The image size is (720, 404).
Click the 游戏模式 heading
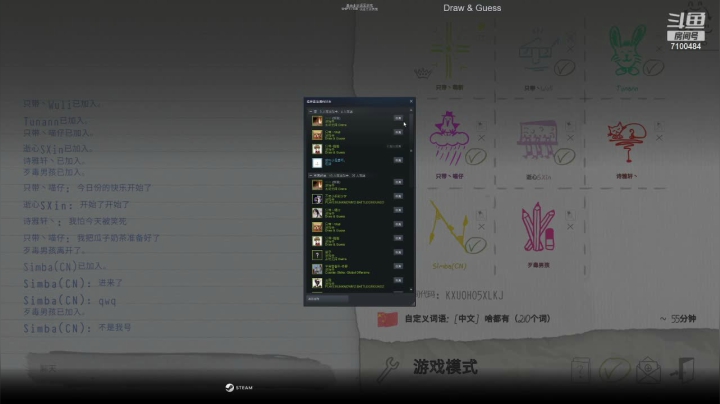pyautogui.click(x=445, y=367)
